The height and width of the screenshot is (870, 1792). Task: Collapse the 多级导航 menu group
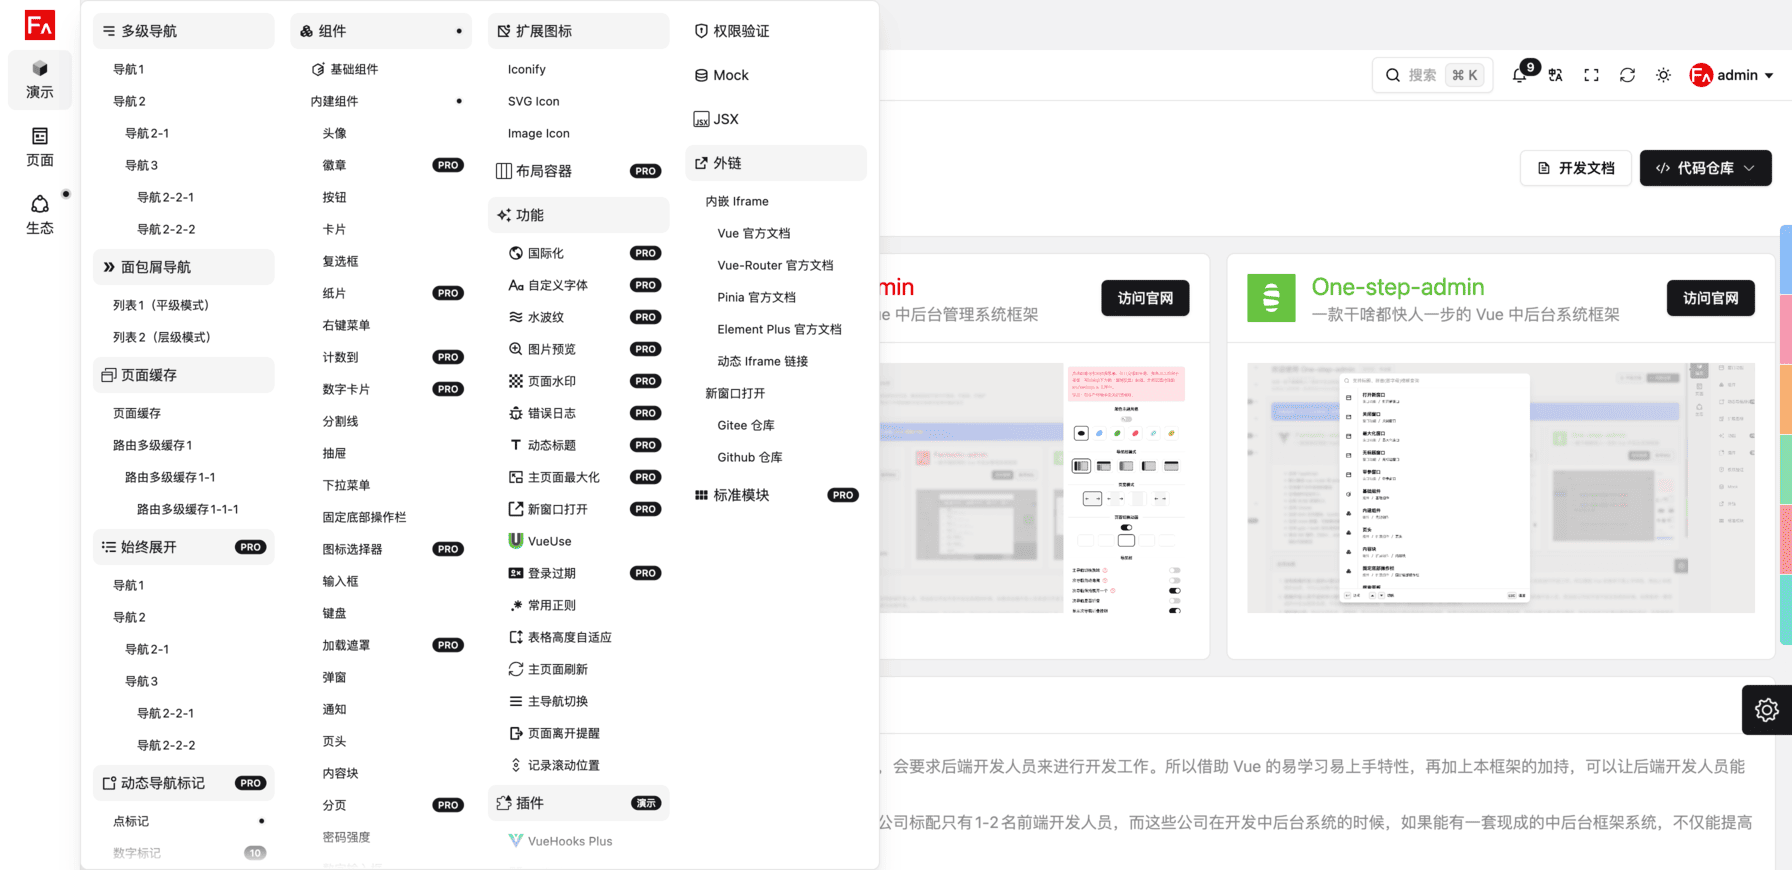point(183,31)
